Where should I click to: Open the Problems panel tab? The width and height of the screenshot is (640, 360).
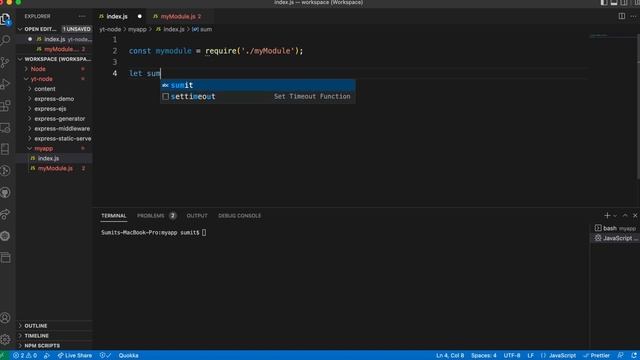click(x=156, y=216)
